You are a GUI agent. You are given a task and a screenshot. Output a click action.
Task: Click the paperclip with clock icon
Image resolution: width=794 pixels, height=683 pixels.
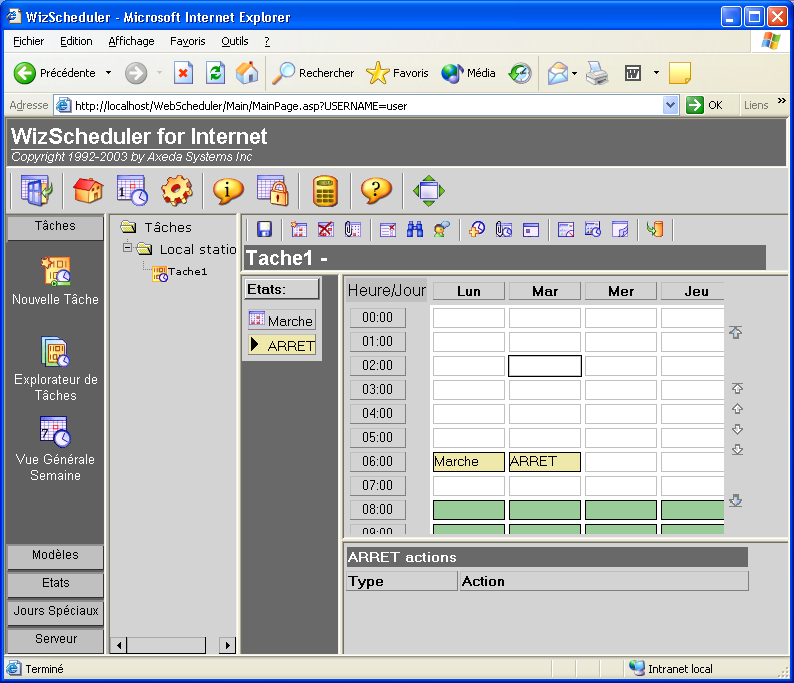tap(504, 229)
